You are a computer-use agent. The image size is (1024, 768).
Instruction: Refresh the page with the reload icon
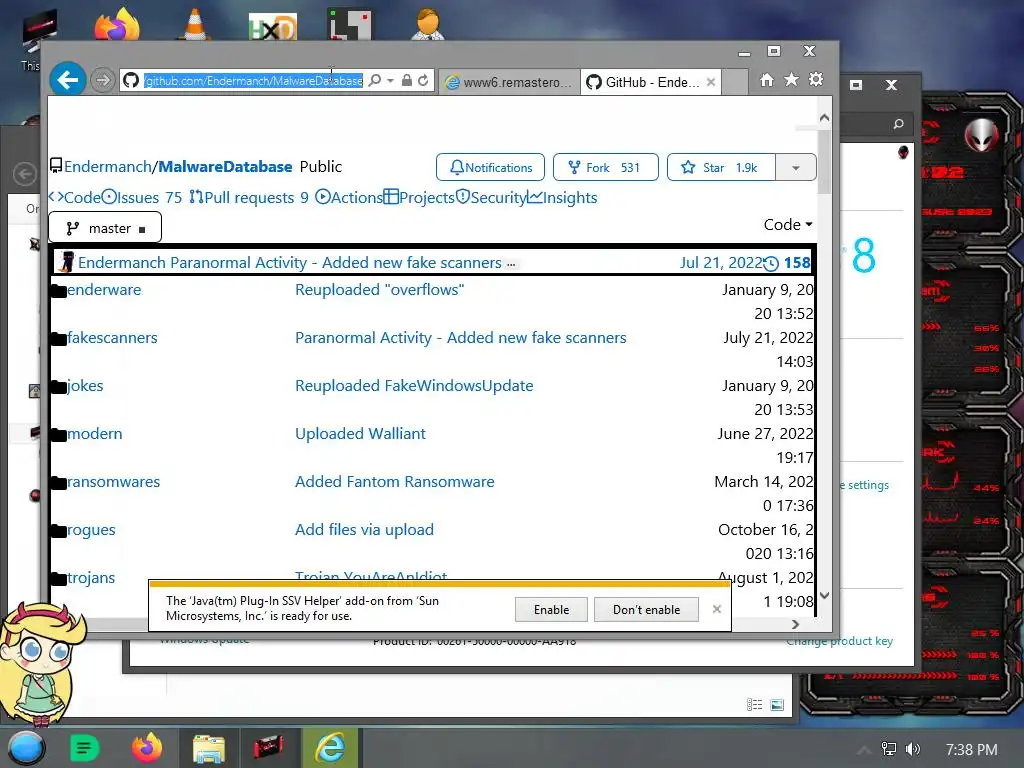click(423, 80)
